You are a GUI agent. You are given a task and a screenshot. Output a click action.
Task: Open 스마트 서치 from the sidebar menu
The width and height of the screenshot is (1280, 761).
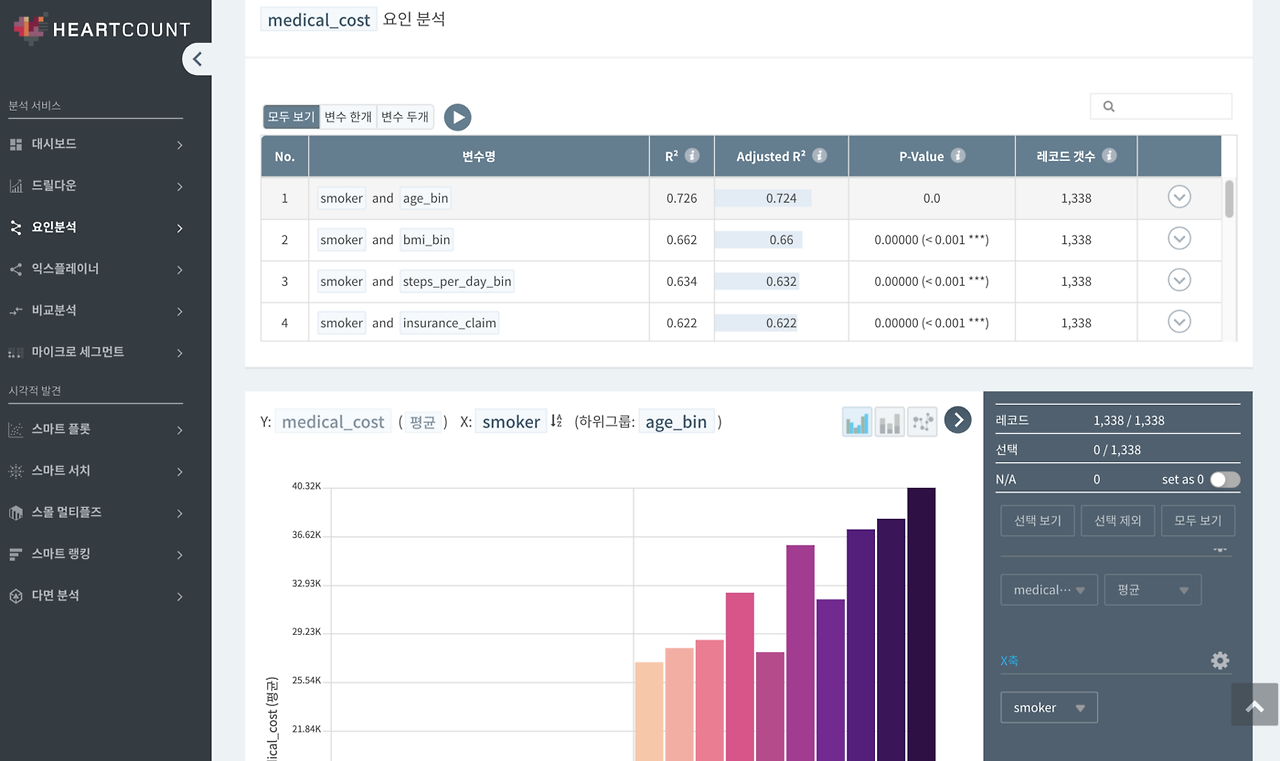point(61,470)
